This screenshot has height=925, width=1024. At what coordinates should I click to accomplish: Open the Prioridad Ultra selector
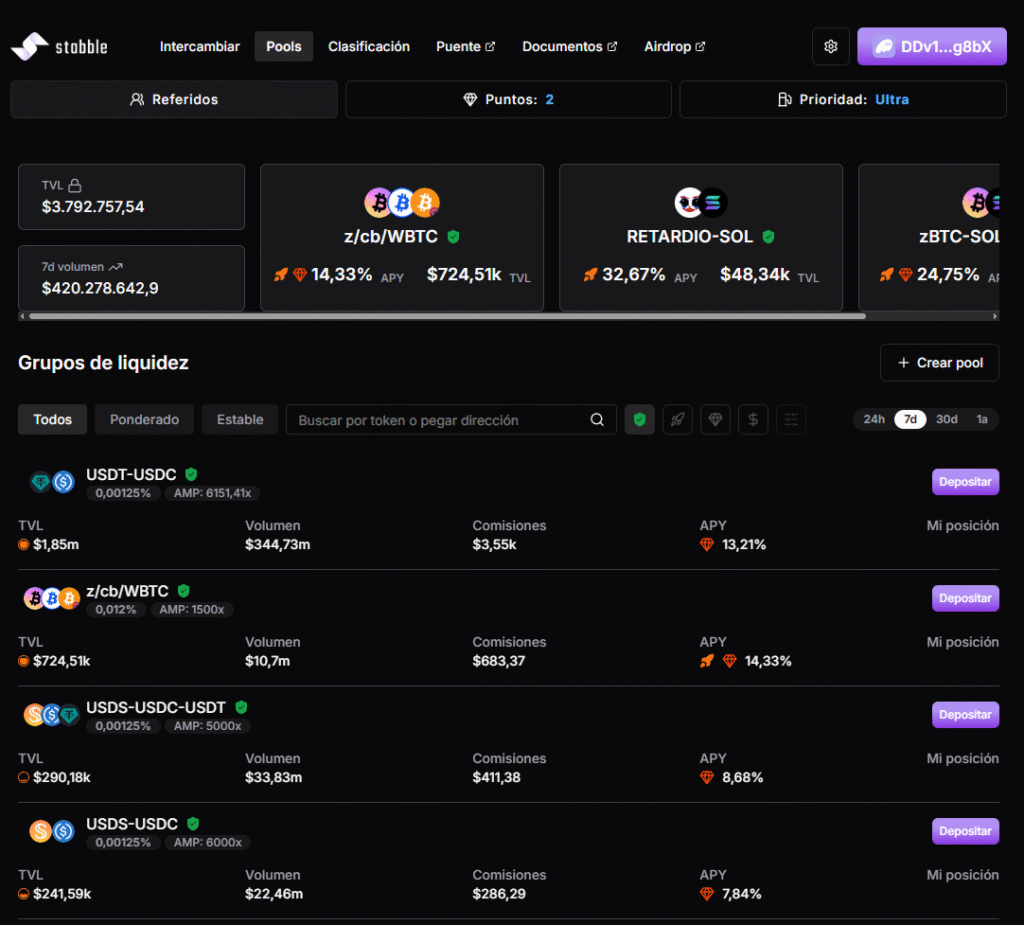pyautogui.click(x=842, y=100)
